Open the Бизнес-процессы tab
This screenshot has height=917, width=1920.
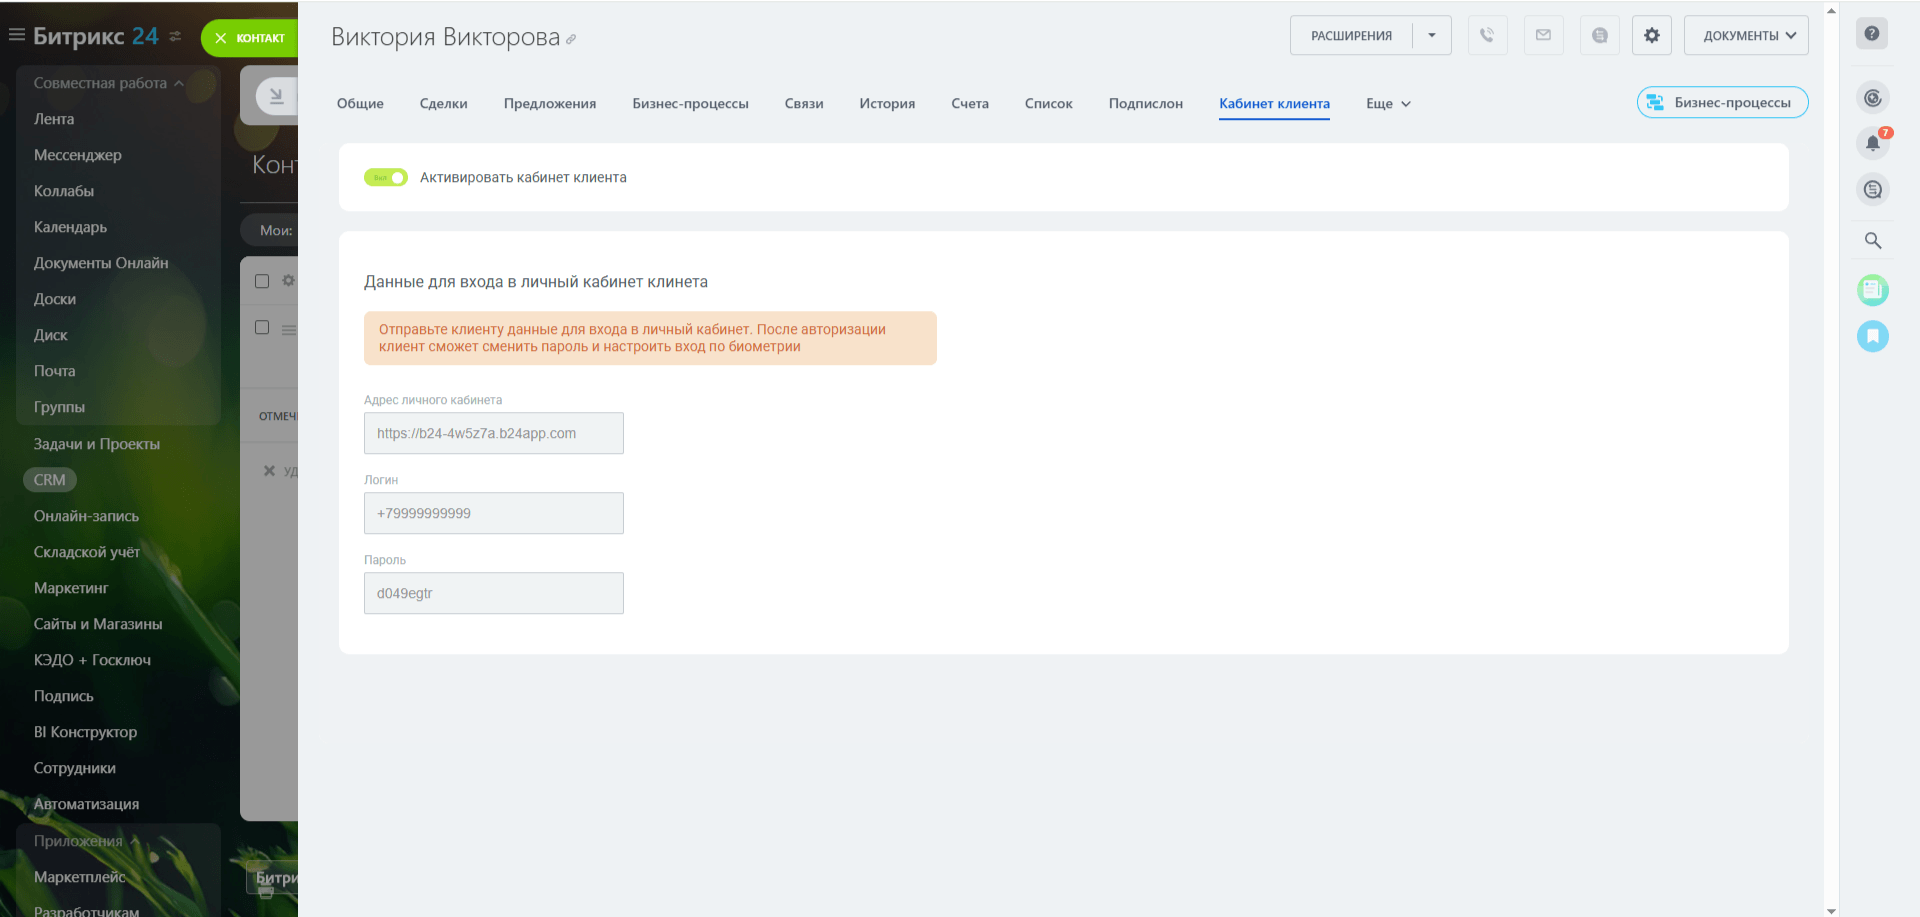pyautogui.click(x=690, y=104)
